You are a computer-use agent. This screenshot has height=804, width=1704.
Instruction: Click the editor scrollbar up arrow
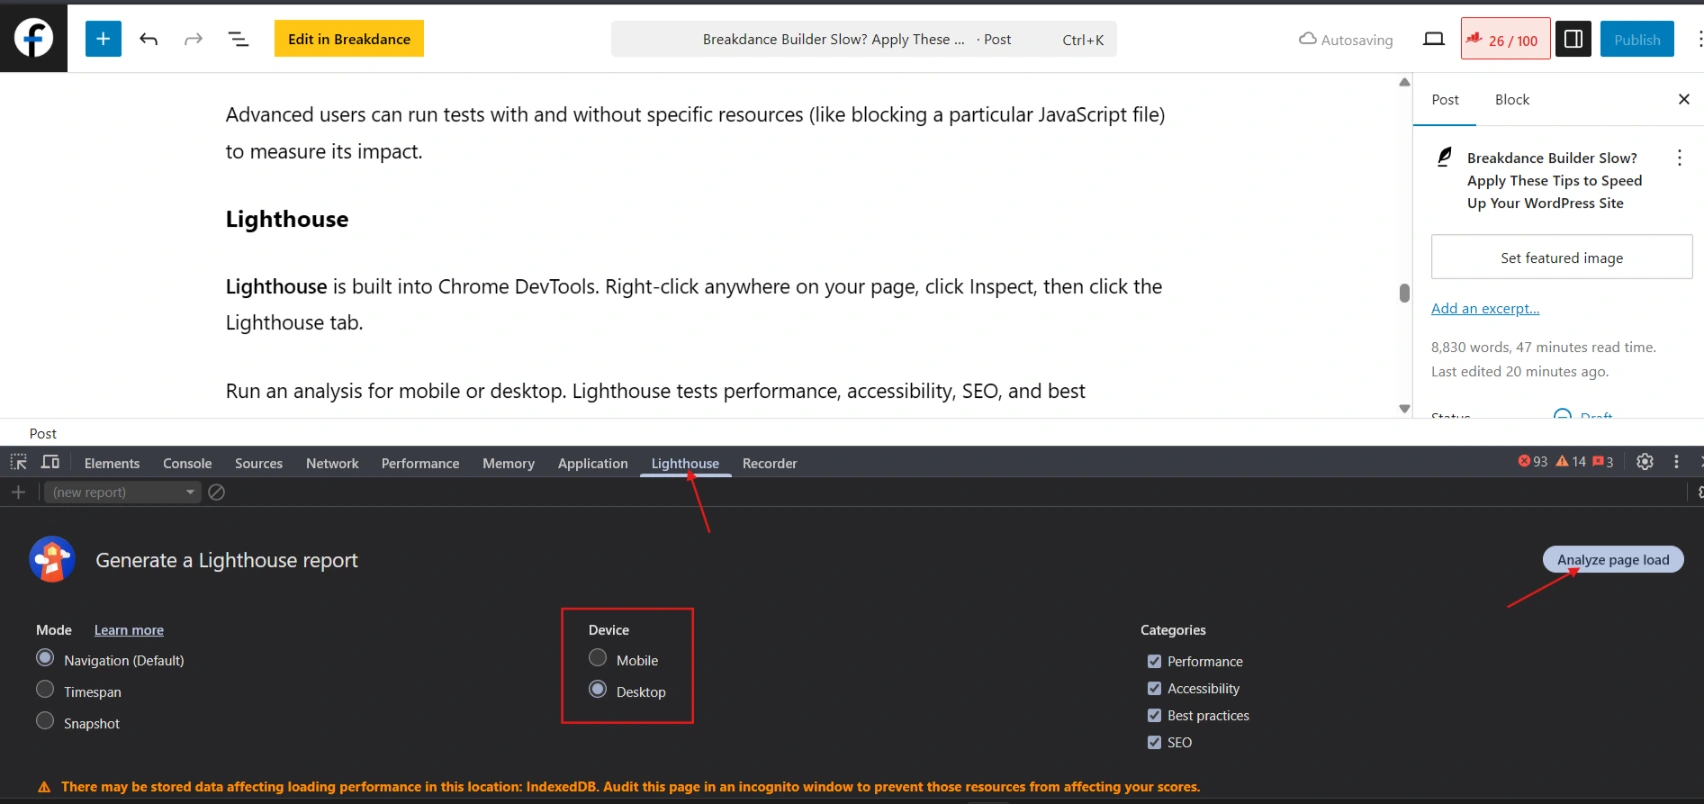pyautogui.click(x=1404, y=82)
